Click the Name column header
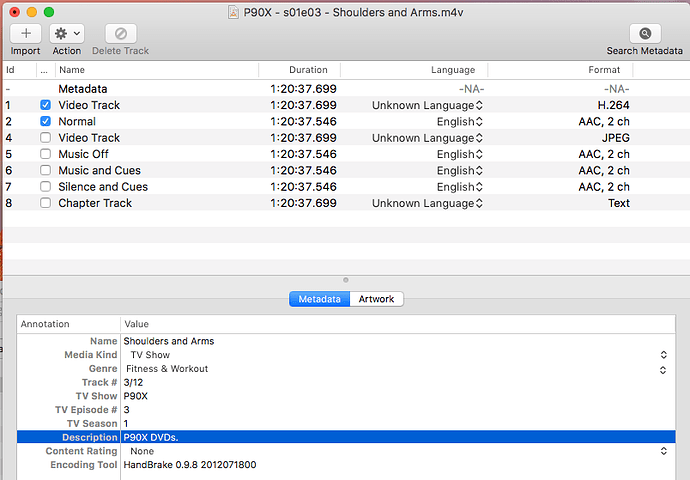The height and width of the screenshot is (480, 690). 157,70
